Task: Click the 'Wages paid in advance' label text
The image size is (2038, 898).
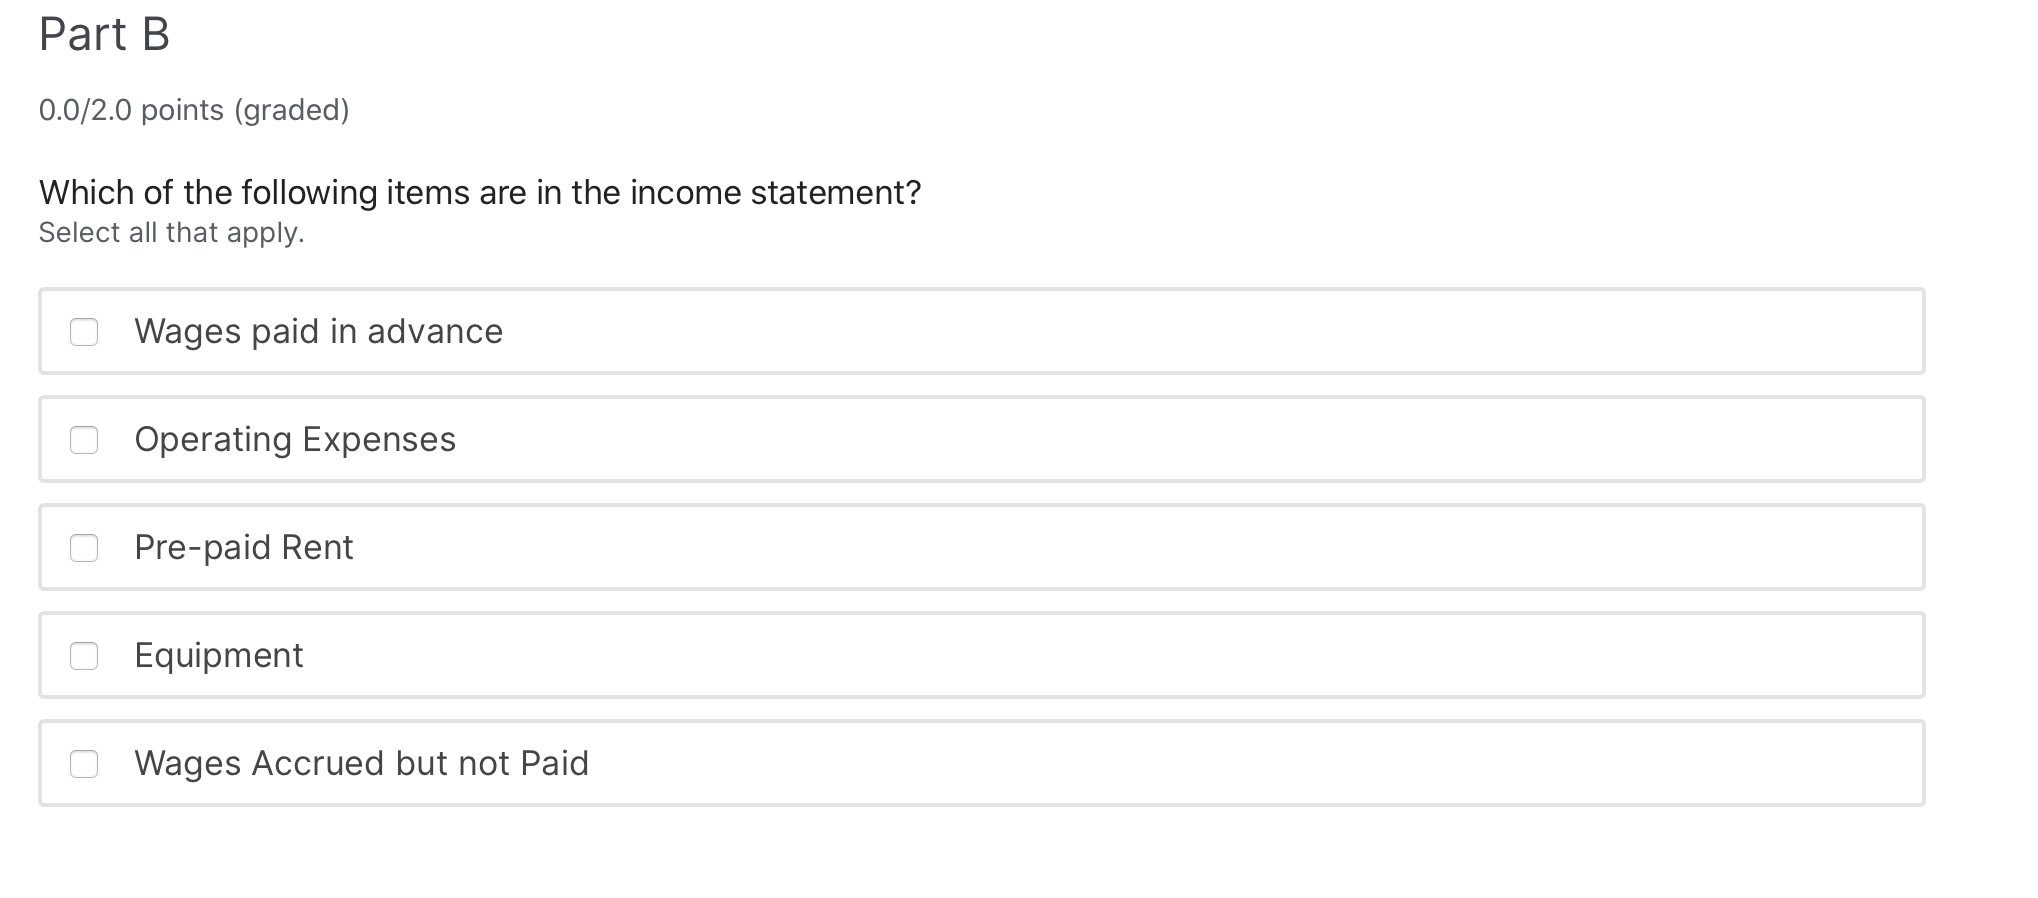Action: tap(318, 332)
